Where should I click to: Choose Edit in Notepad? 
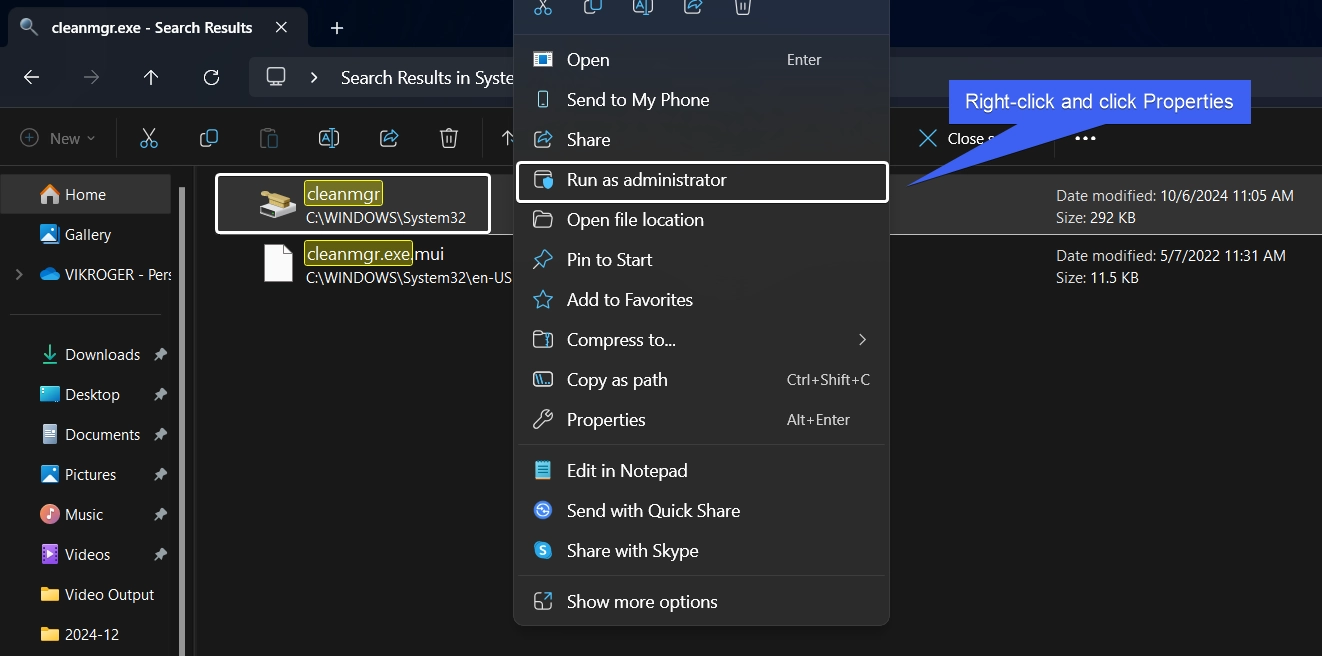coord(700,471)
